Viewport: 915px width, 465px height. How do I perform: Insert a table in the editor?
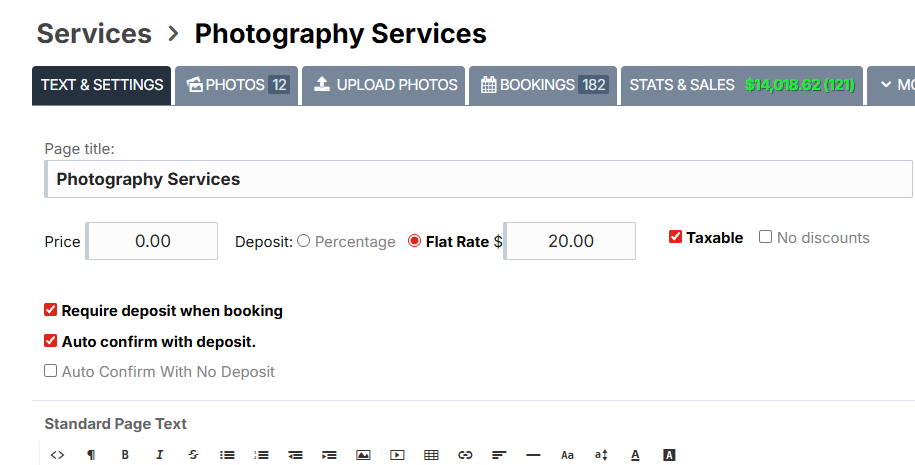tap(431, 454)
